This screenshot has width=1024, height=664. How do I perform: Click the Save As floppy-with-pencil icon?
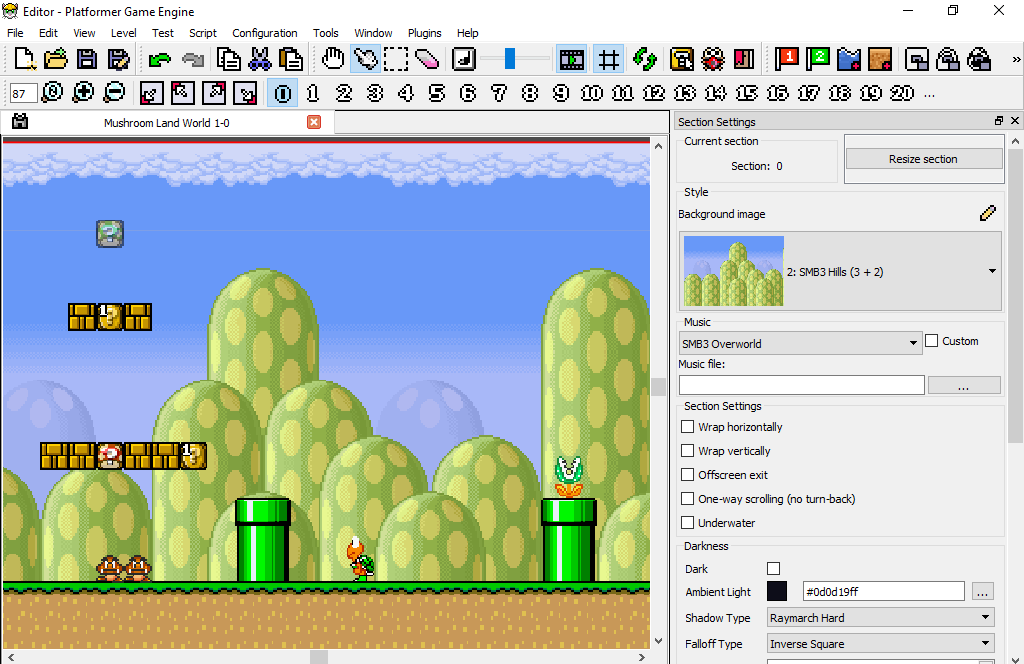tap(118, 59)
